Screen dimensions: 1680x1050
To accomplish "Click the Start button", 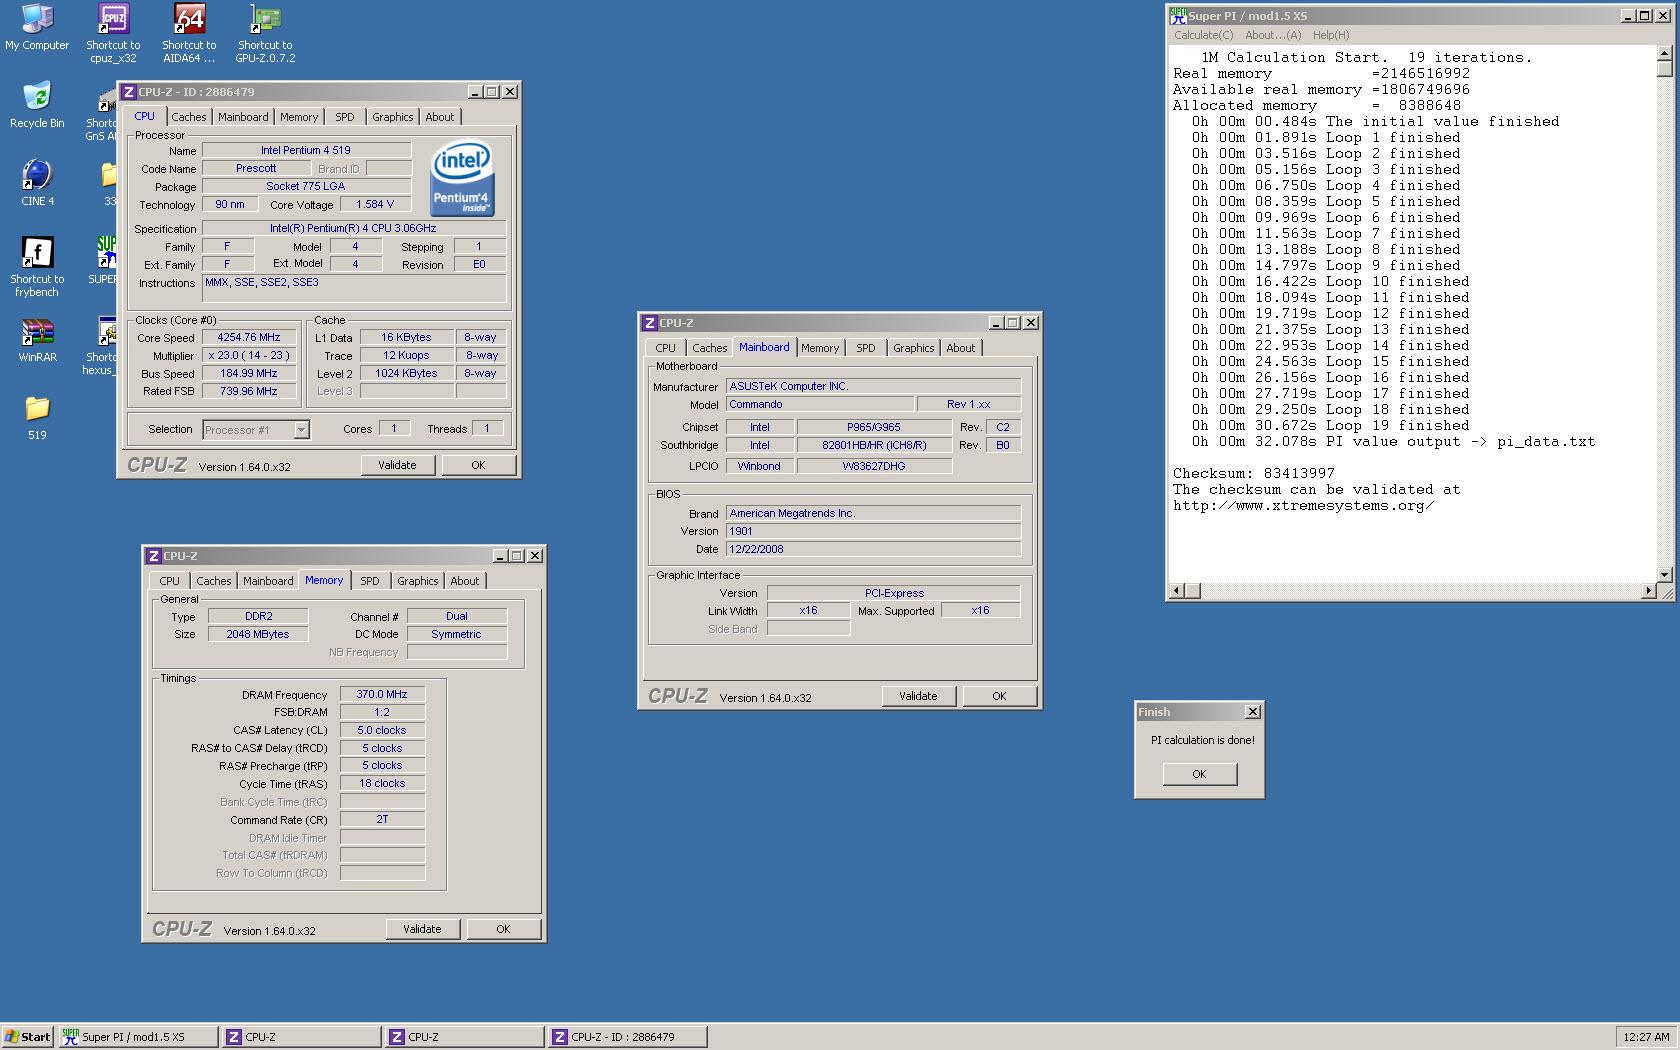I will 27,1037.
